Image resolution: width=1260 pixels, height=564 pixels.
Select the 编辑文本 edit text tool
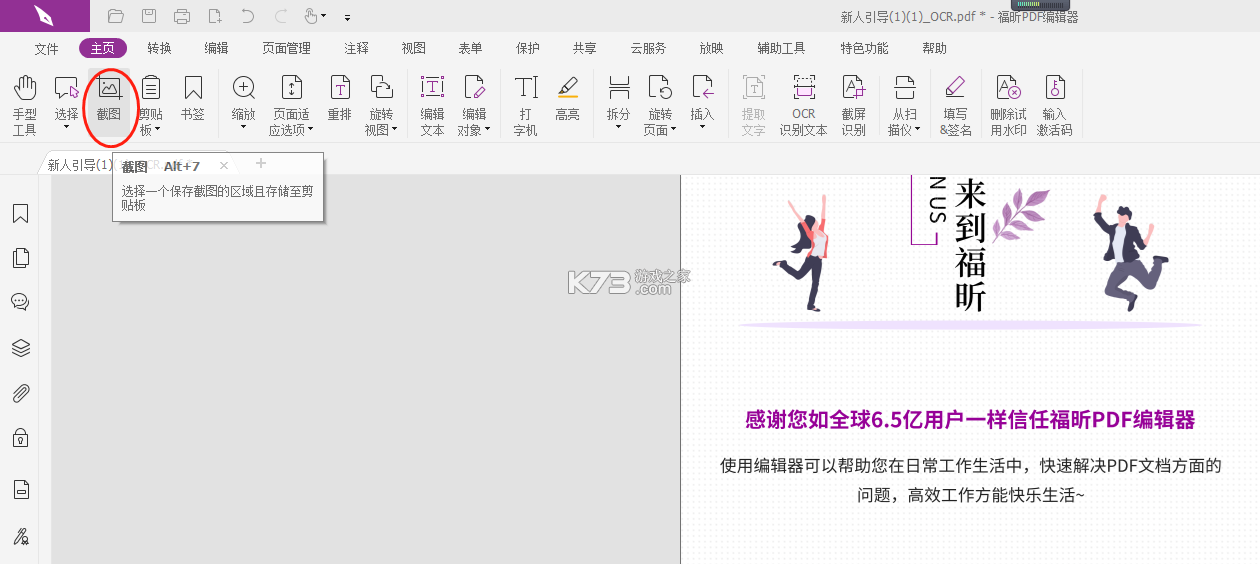point(432,104)
